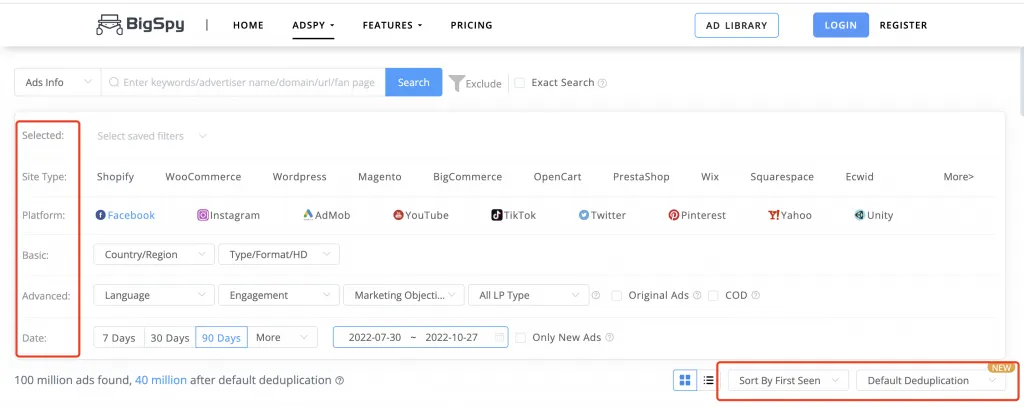The height and width of the screenshot is (407, 1024).
Task: Select the YouTube platform icon
Action: [x=398, y=215]
